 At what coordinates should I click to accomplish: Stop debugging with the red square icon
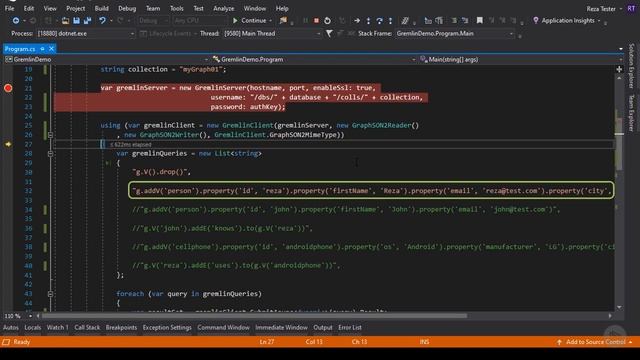click(316, 20)
